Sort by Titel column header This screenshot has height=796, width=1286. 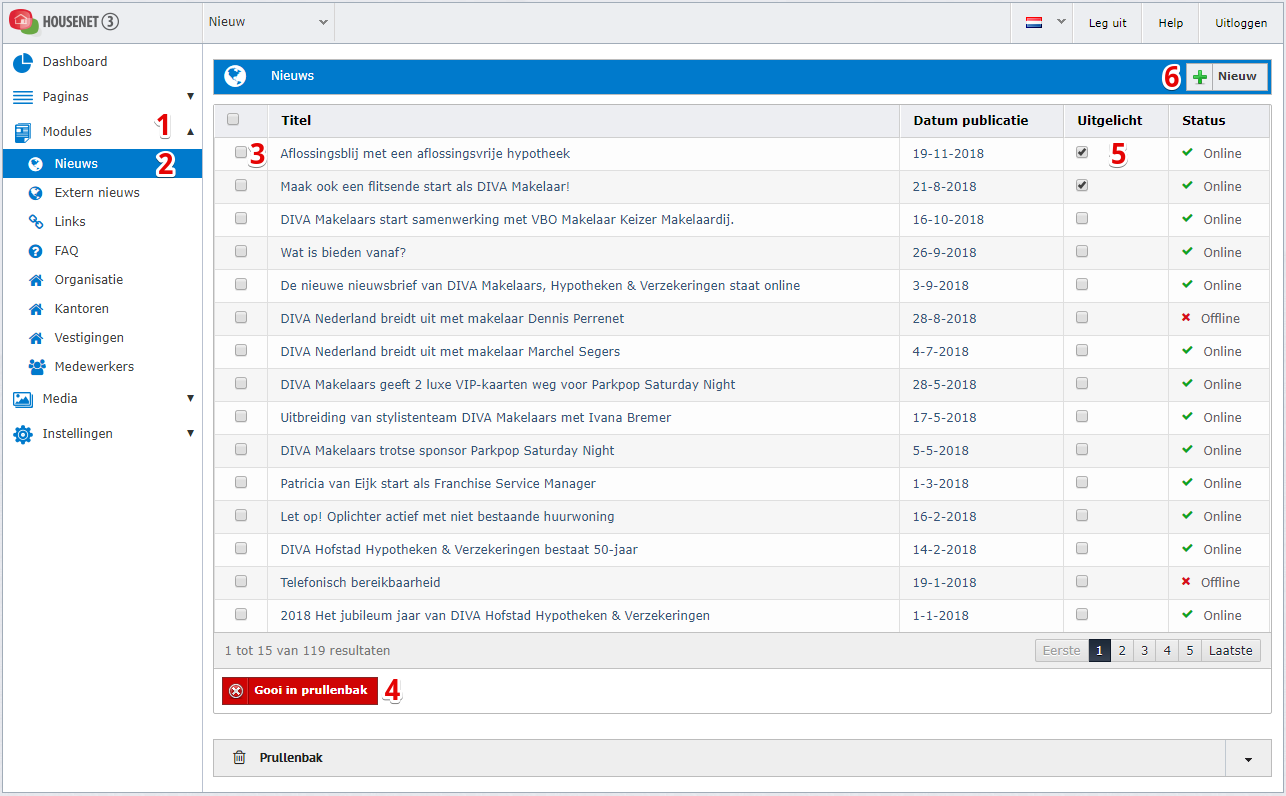point(296,121)
